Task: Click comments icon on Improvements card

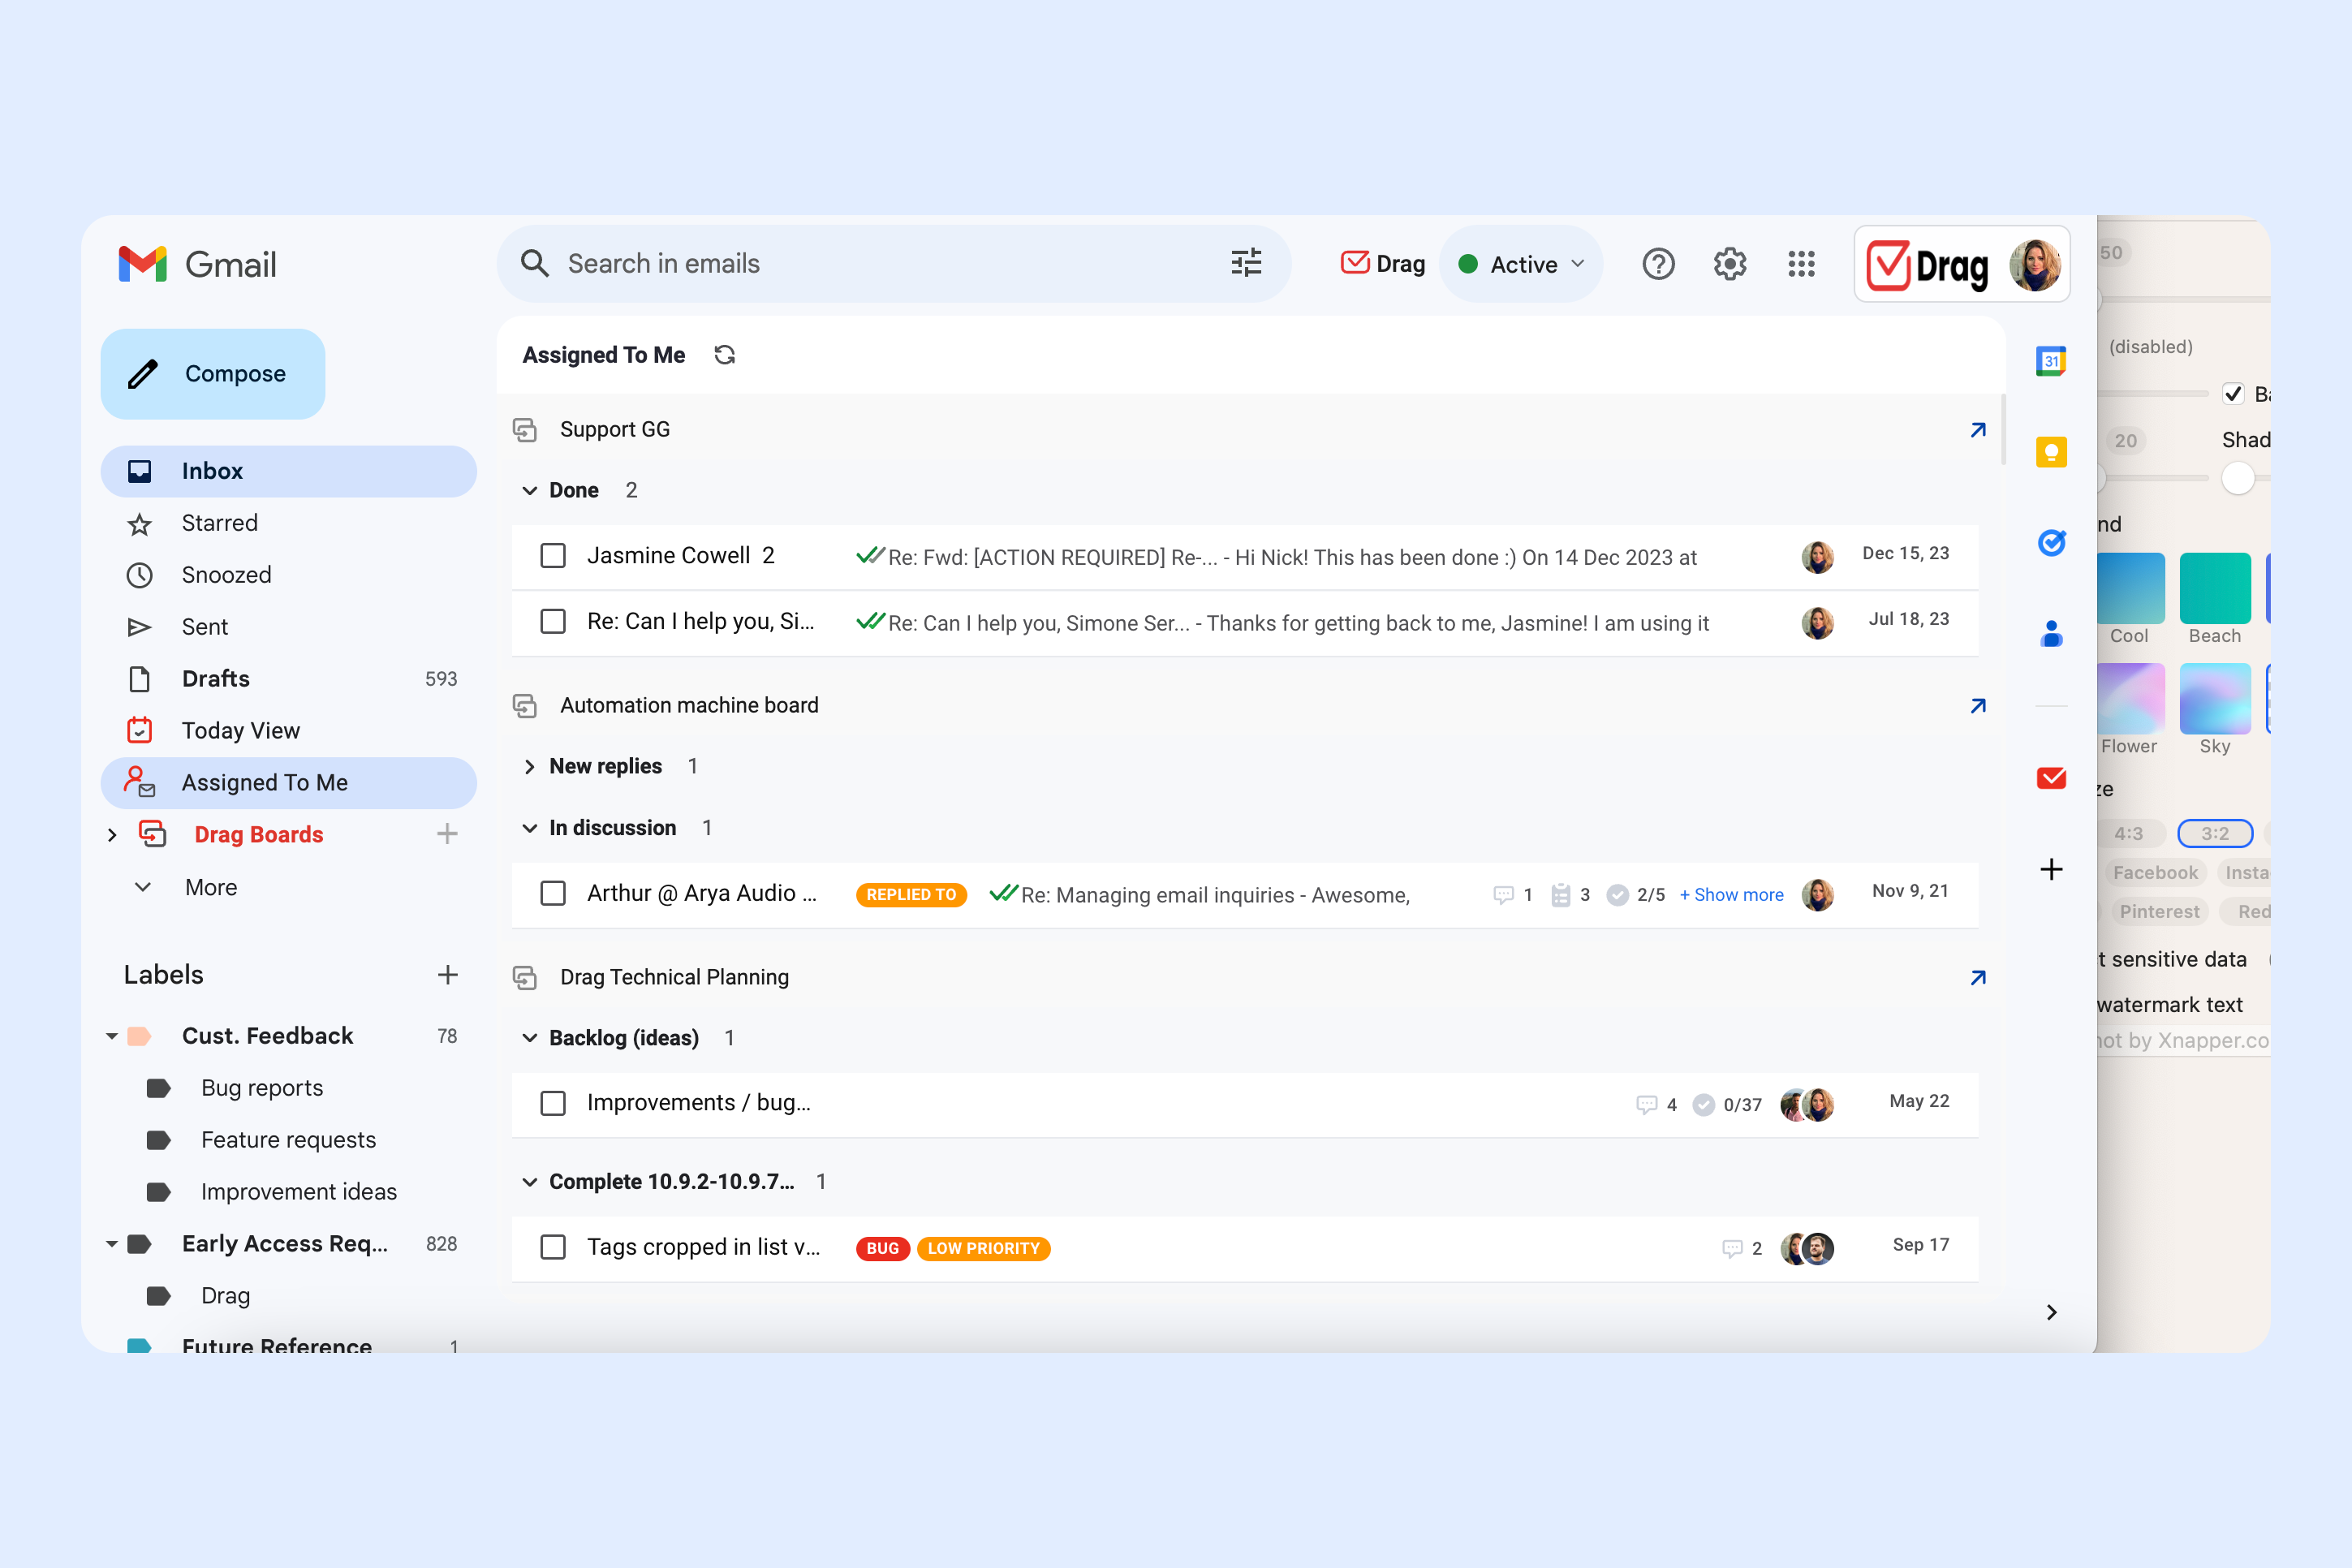Action: pos(1646,1104)
